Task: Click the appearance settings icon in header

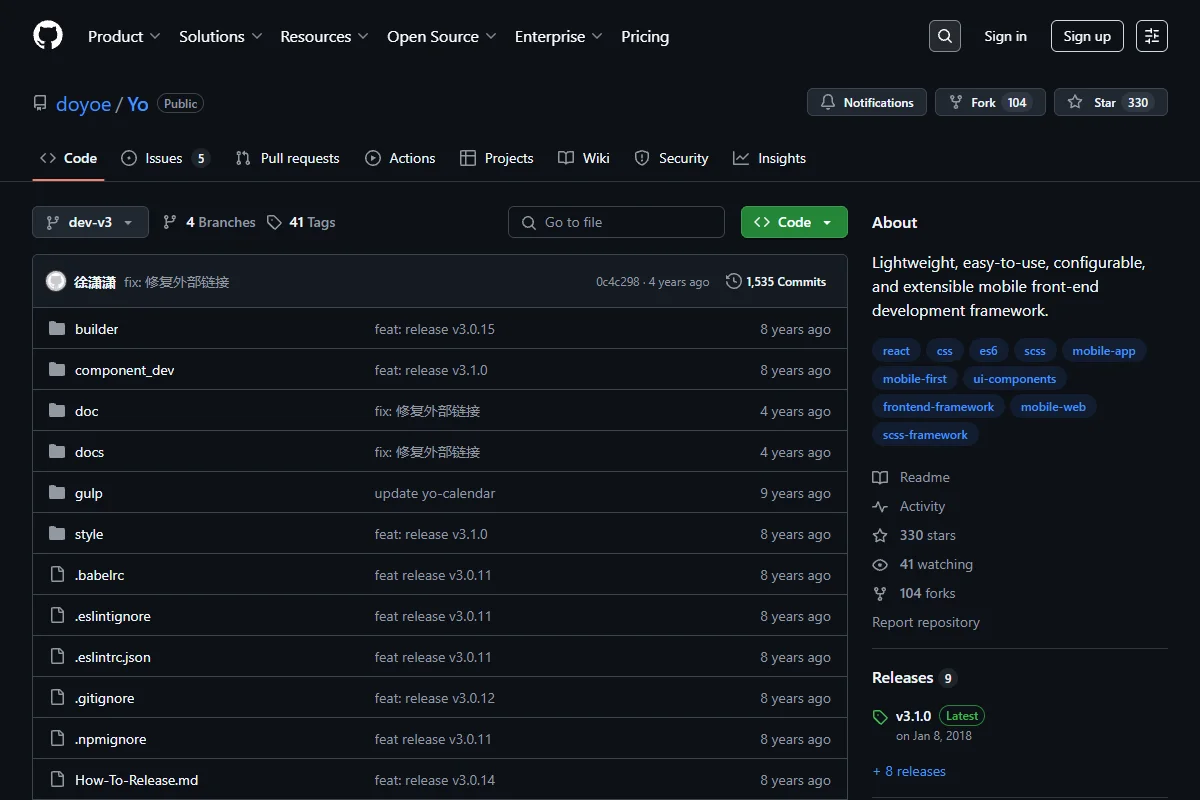Action: [x=1152, y=36]
